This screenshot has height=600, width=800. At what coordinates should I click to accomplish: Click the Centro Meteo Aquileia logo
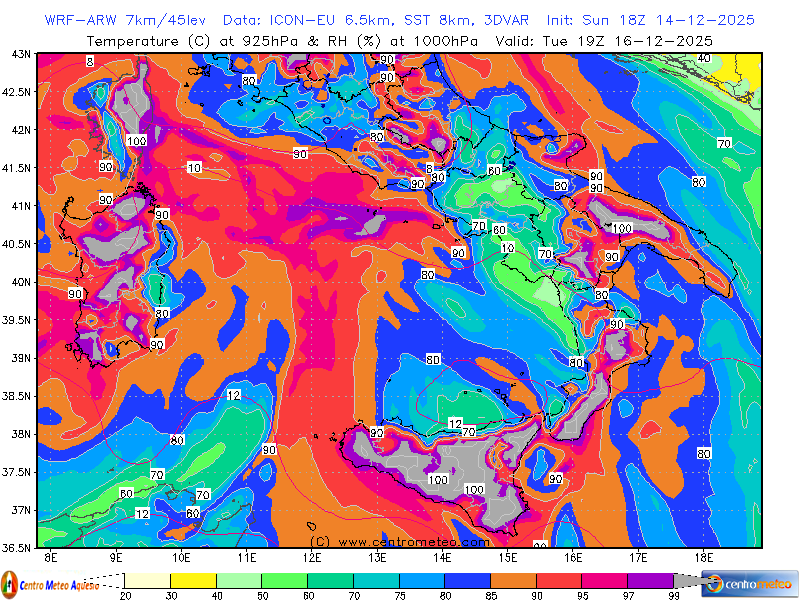coord(52,583)
